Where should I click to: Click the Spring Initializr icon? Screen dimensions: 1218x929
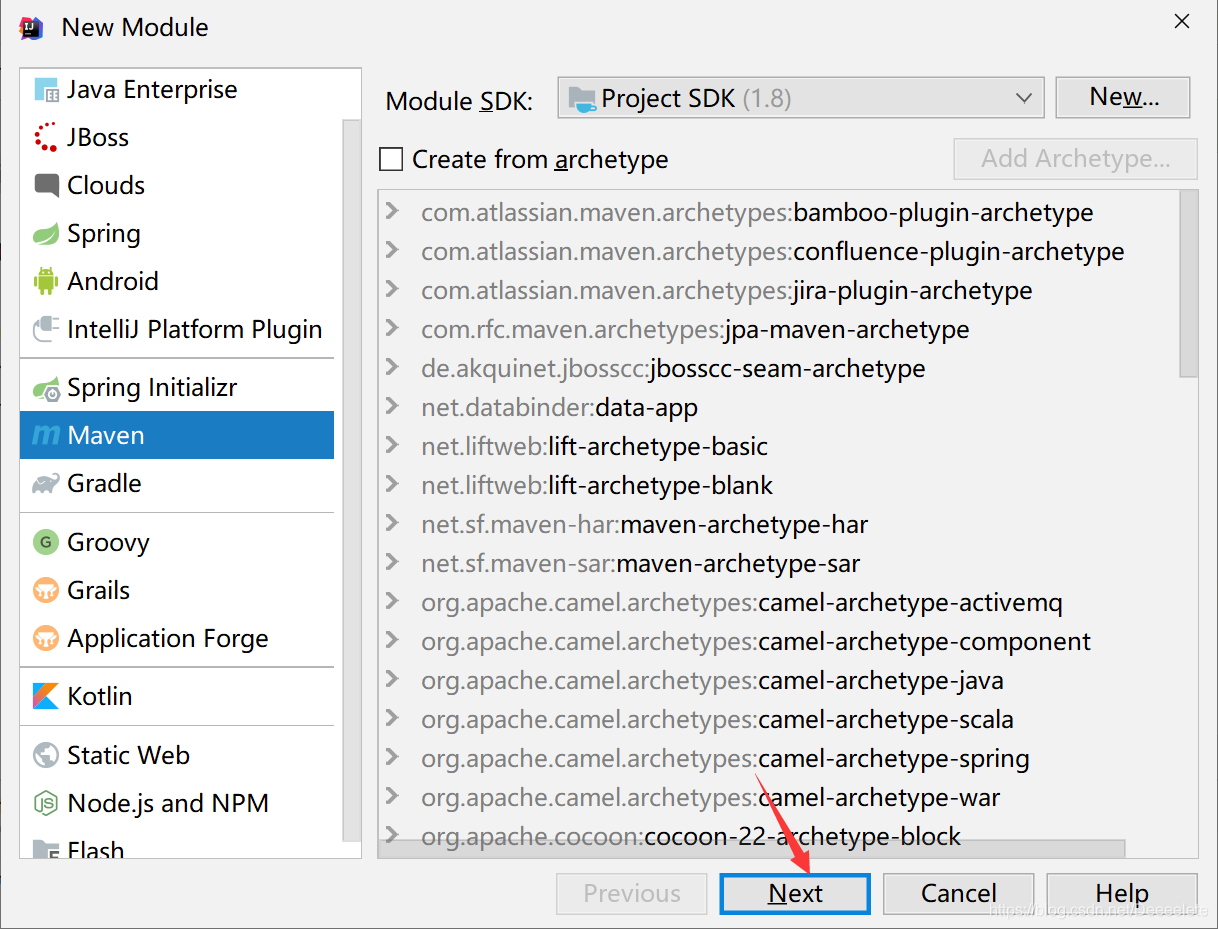pos(46,388)
